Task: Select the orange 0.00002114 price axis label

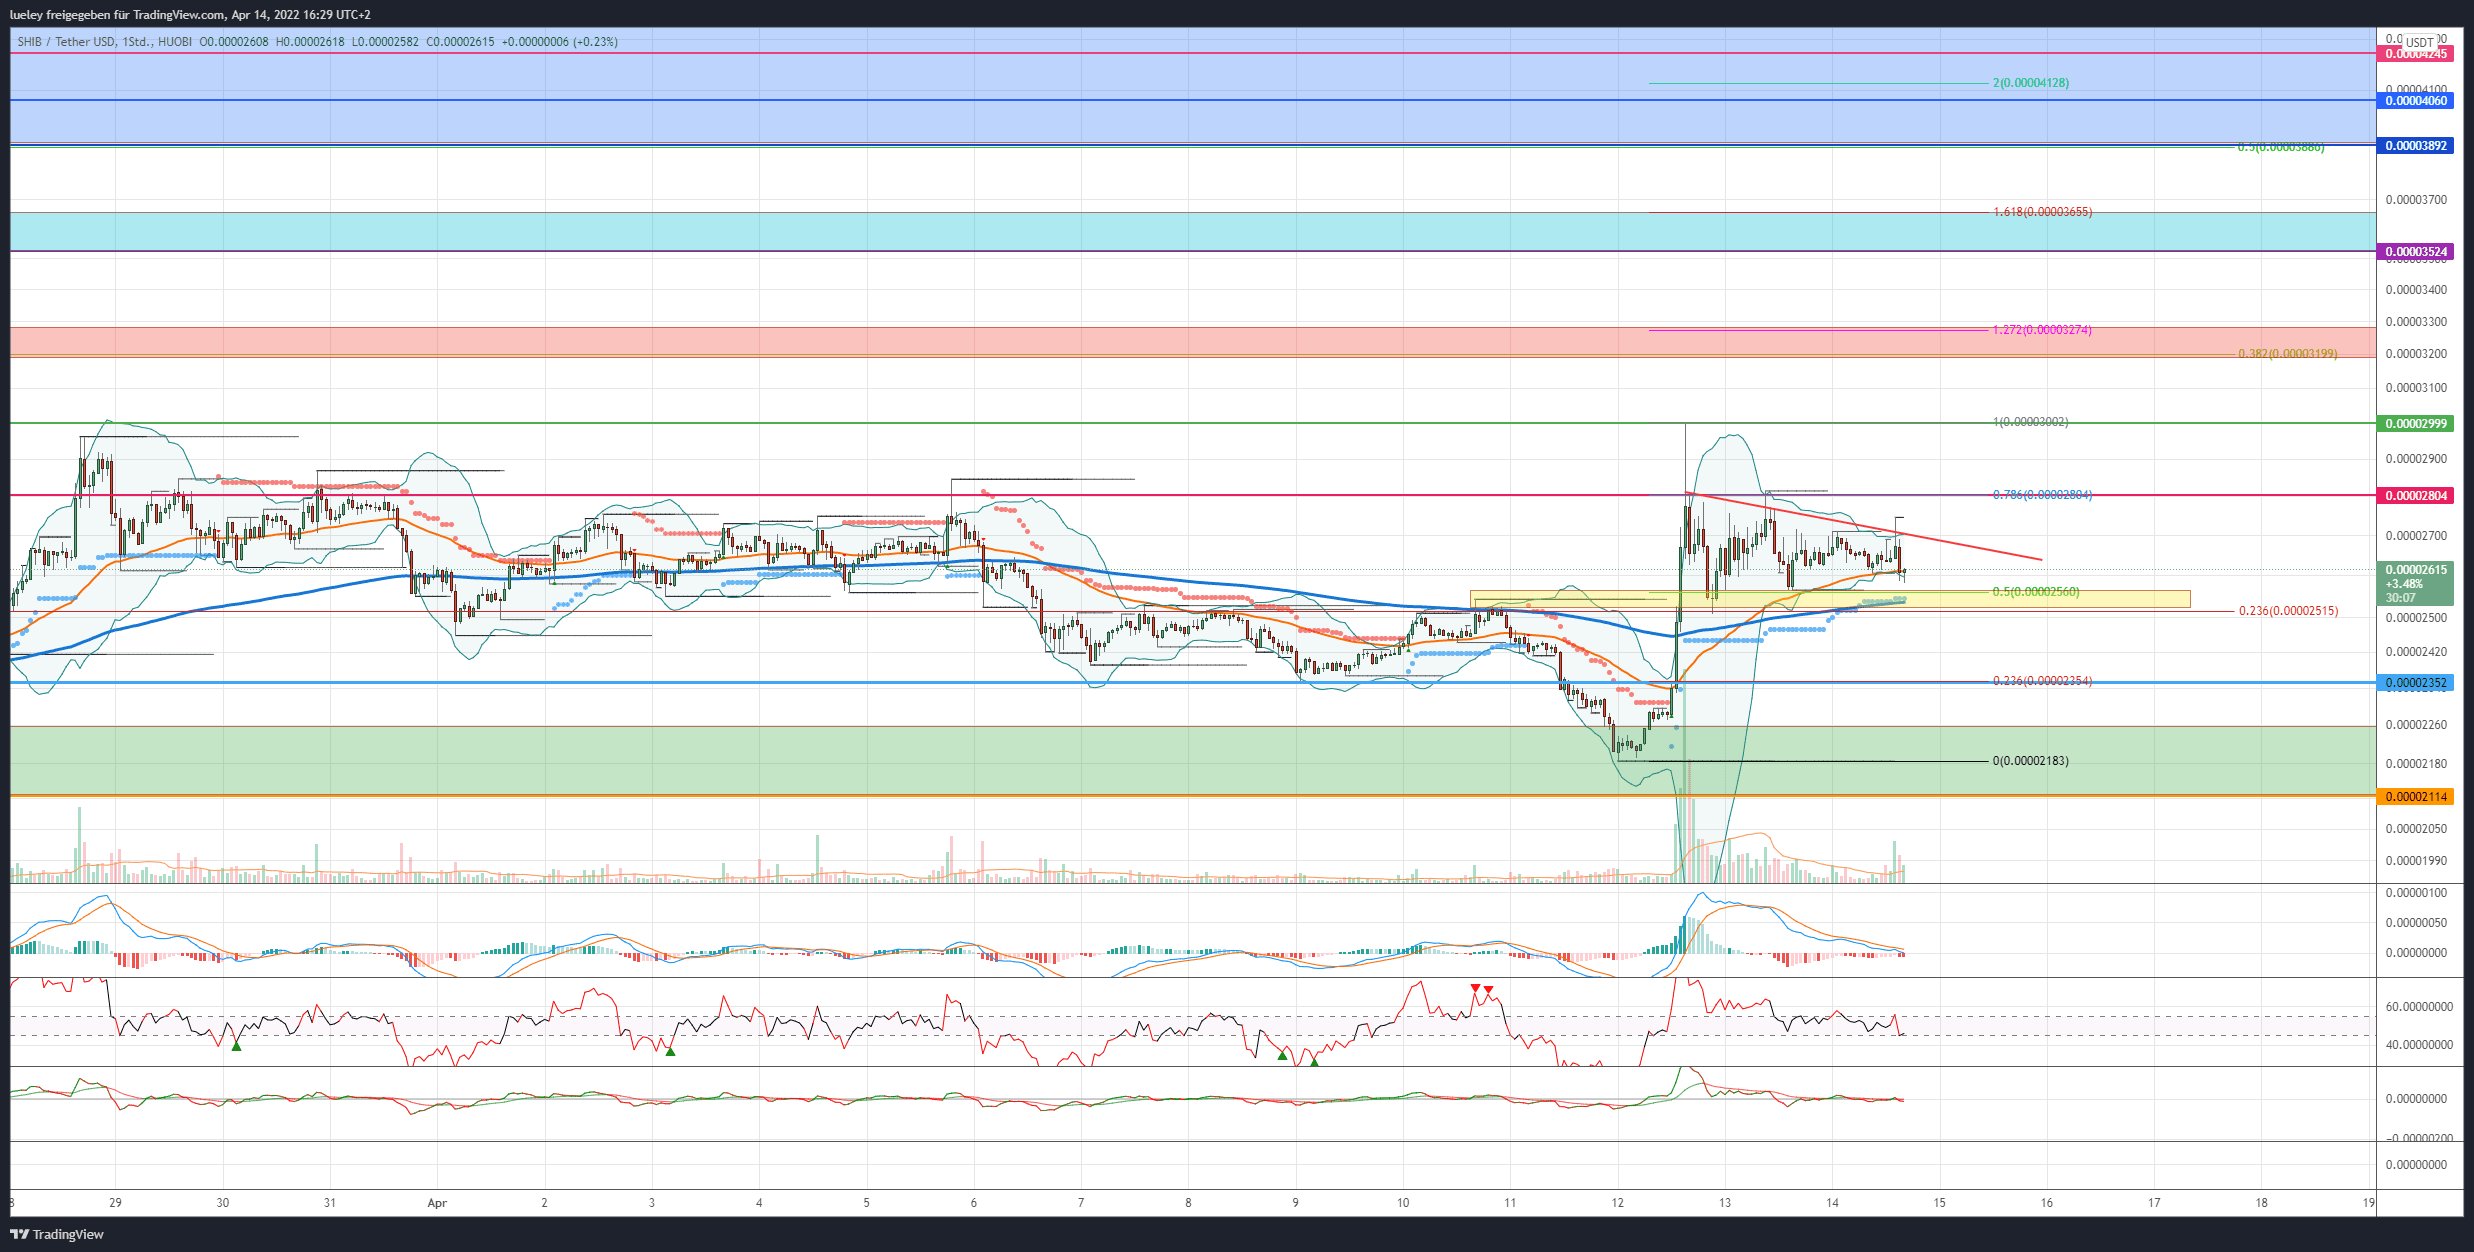Action: 2415,797
